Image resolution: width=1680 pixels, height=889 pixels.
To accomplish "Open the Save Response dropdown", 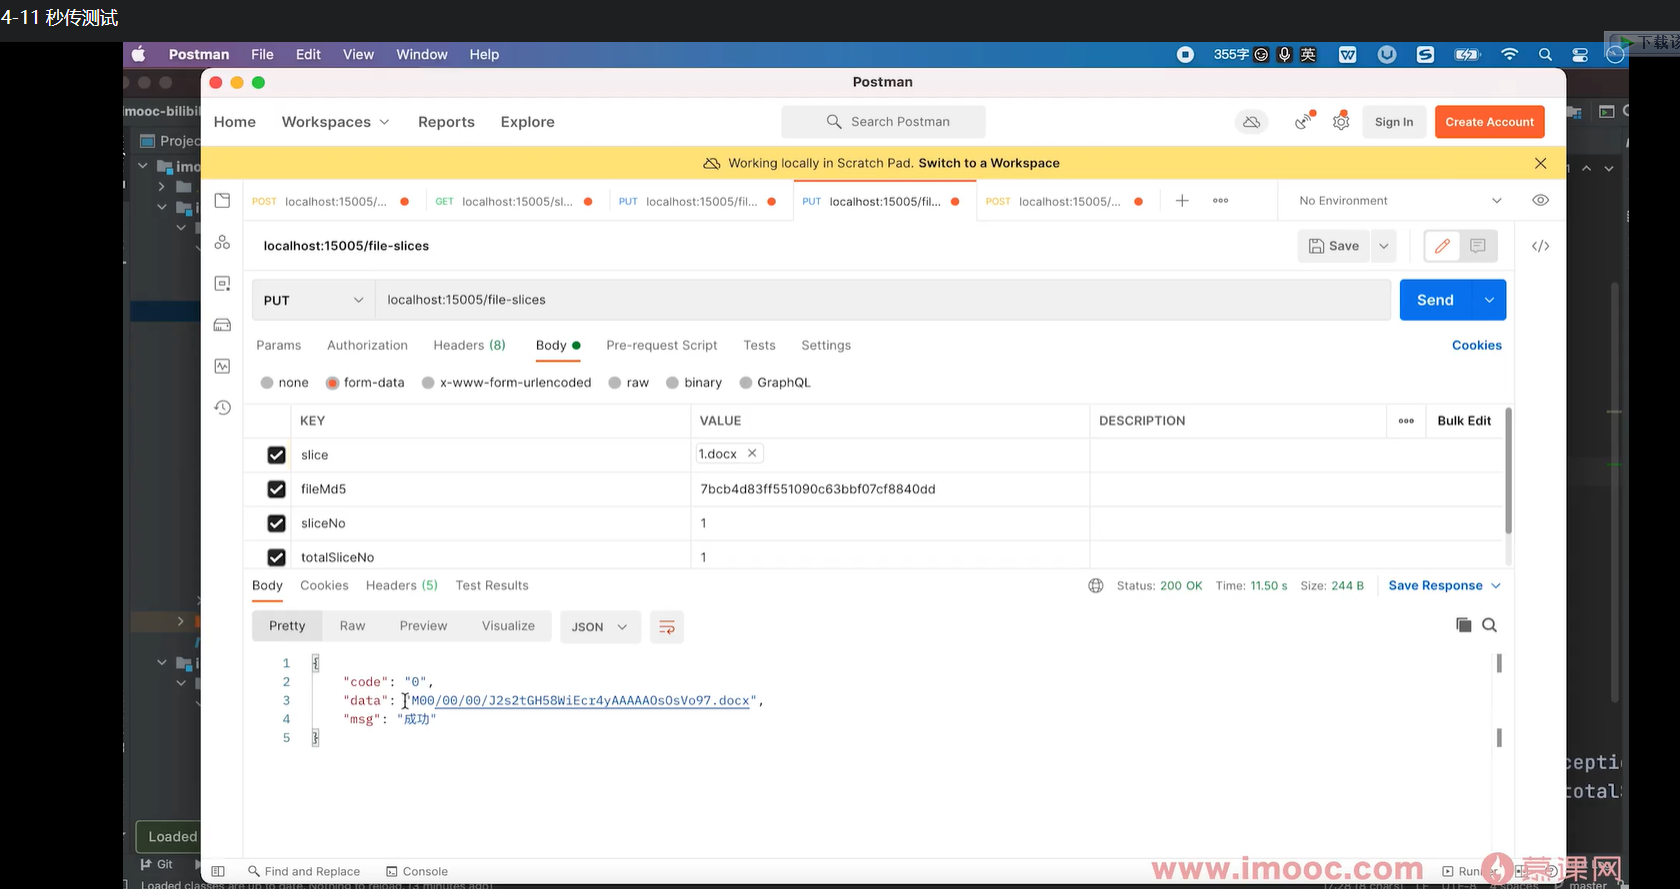I will click(x=1445, y=586).
